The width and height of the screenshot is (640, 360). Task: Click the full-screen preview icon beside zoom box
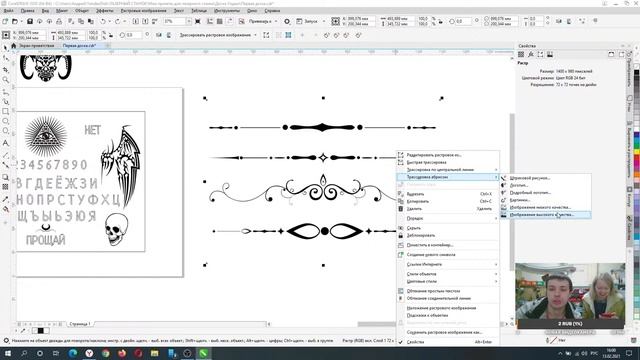(x=198, y=21)
